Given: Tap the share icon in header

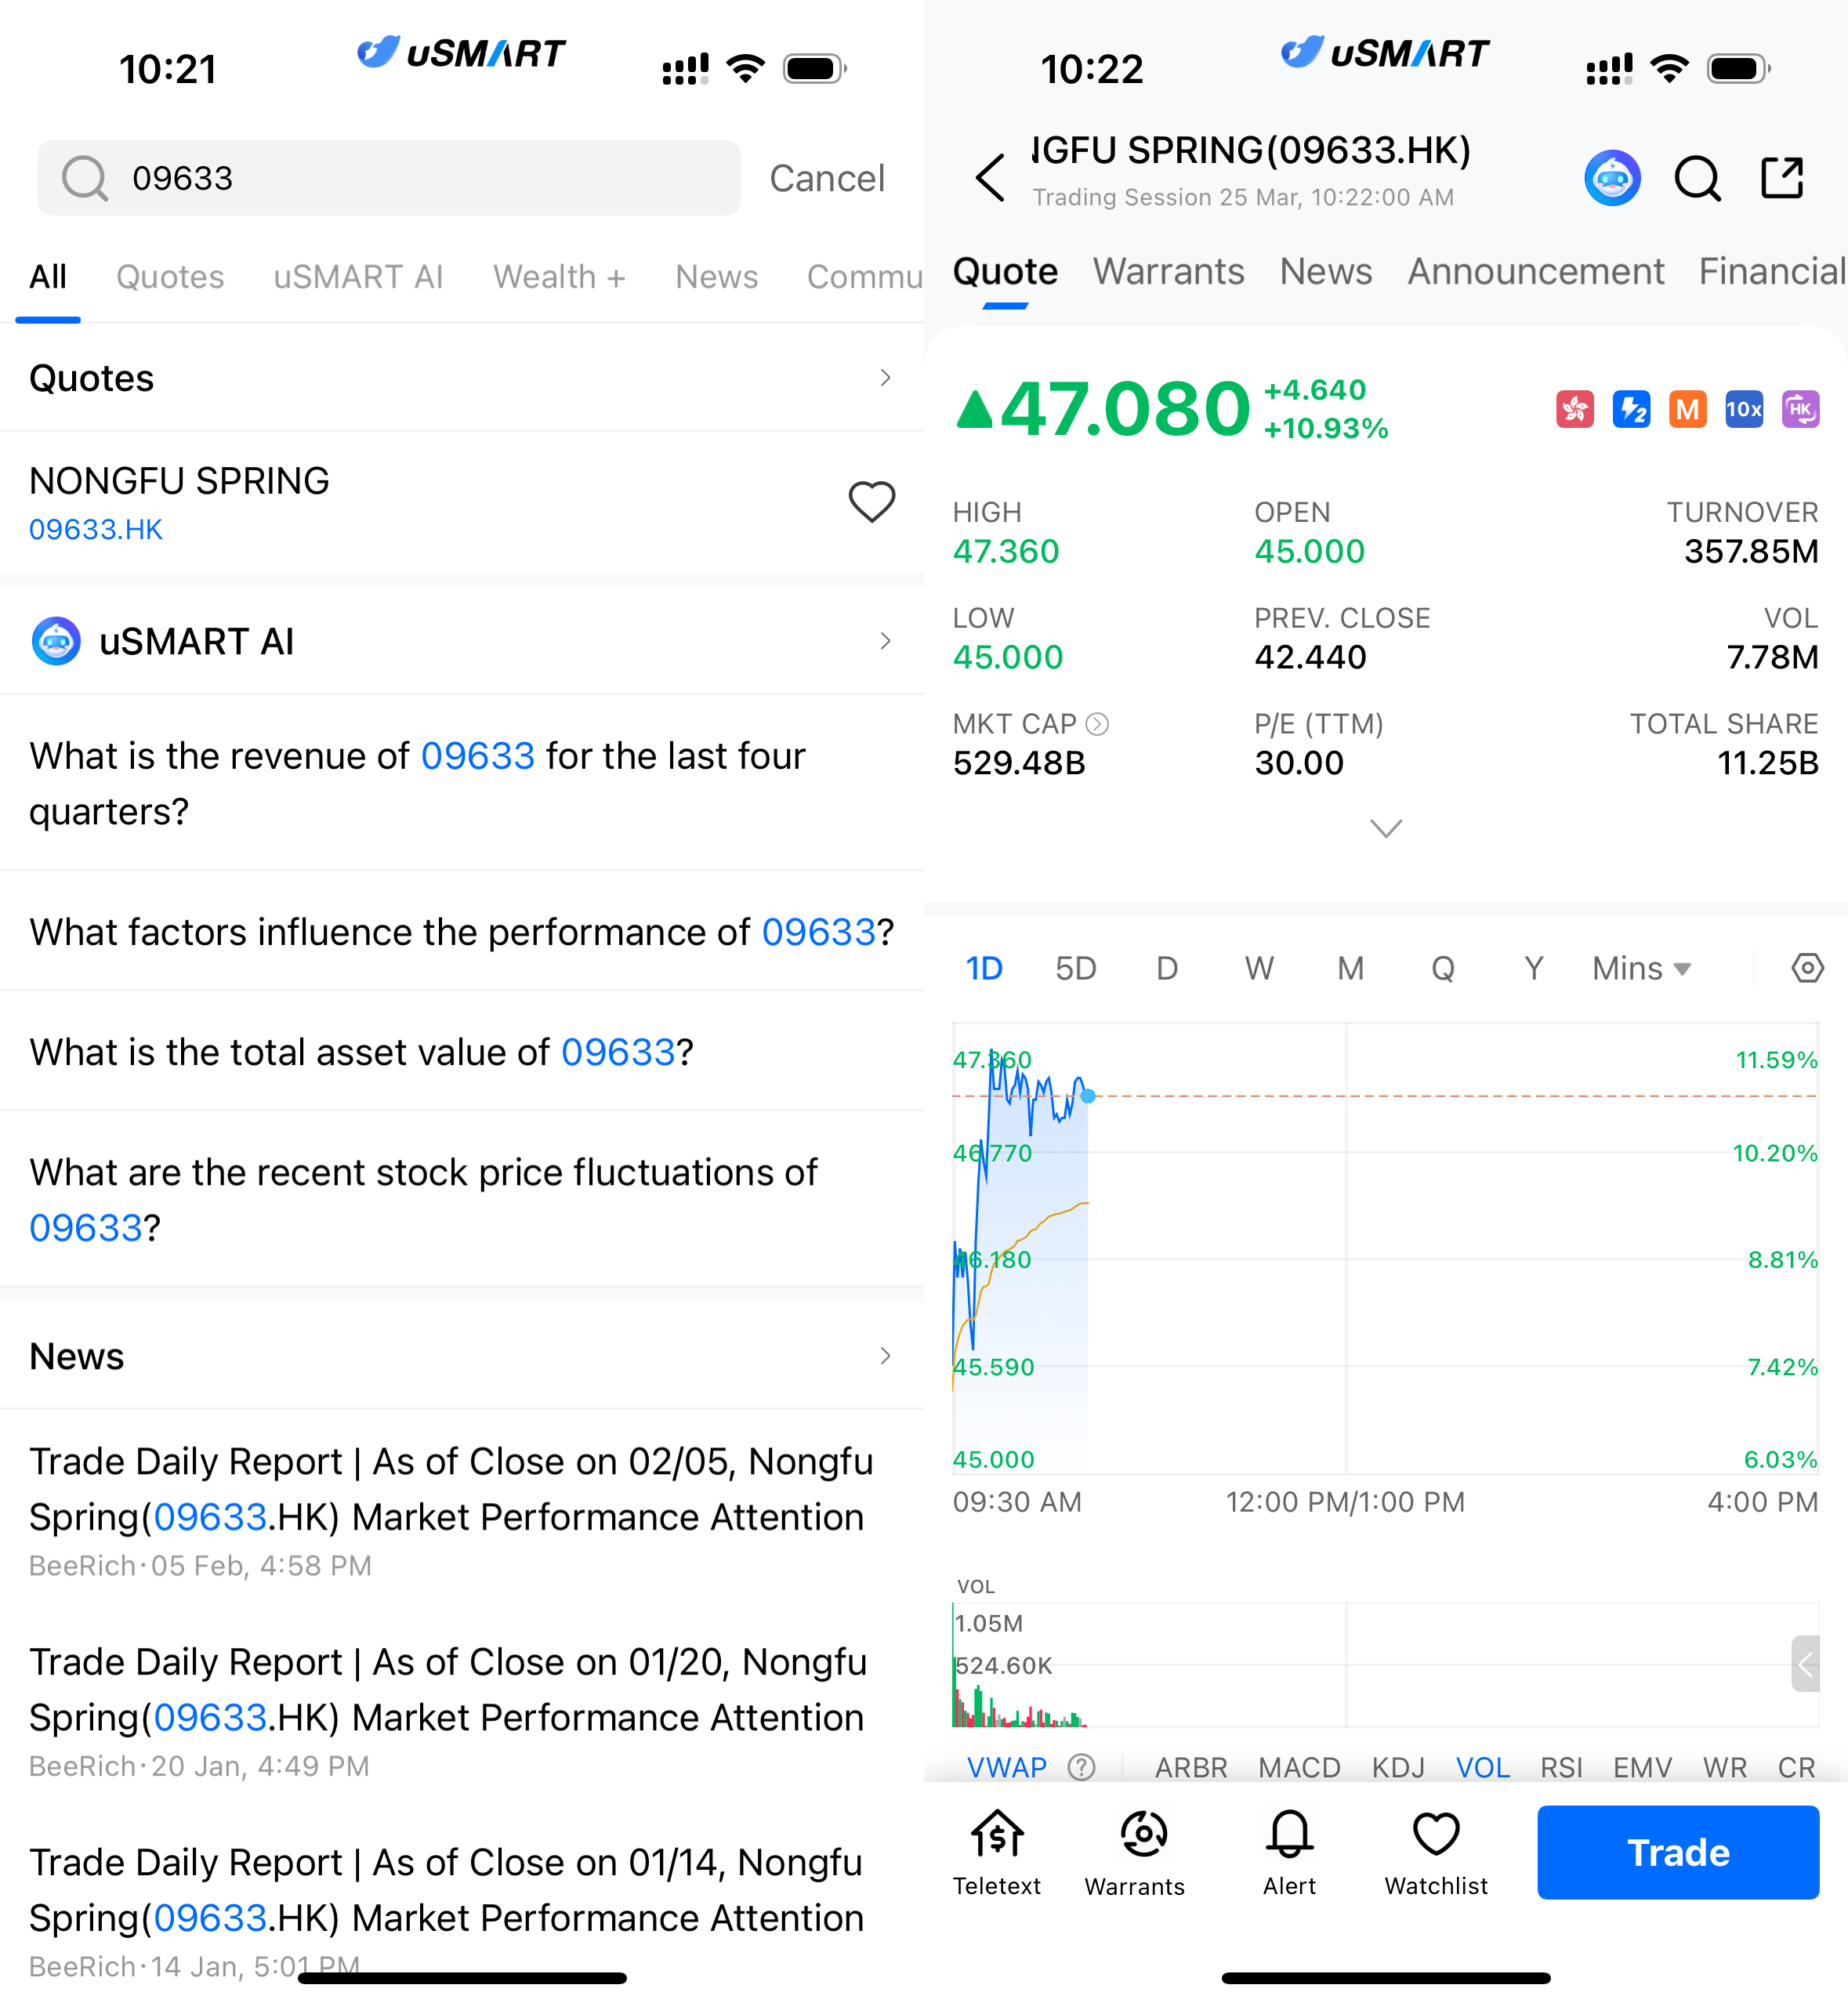Looking at the screenshot, I should click(x=1781, y=179).
